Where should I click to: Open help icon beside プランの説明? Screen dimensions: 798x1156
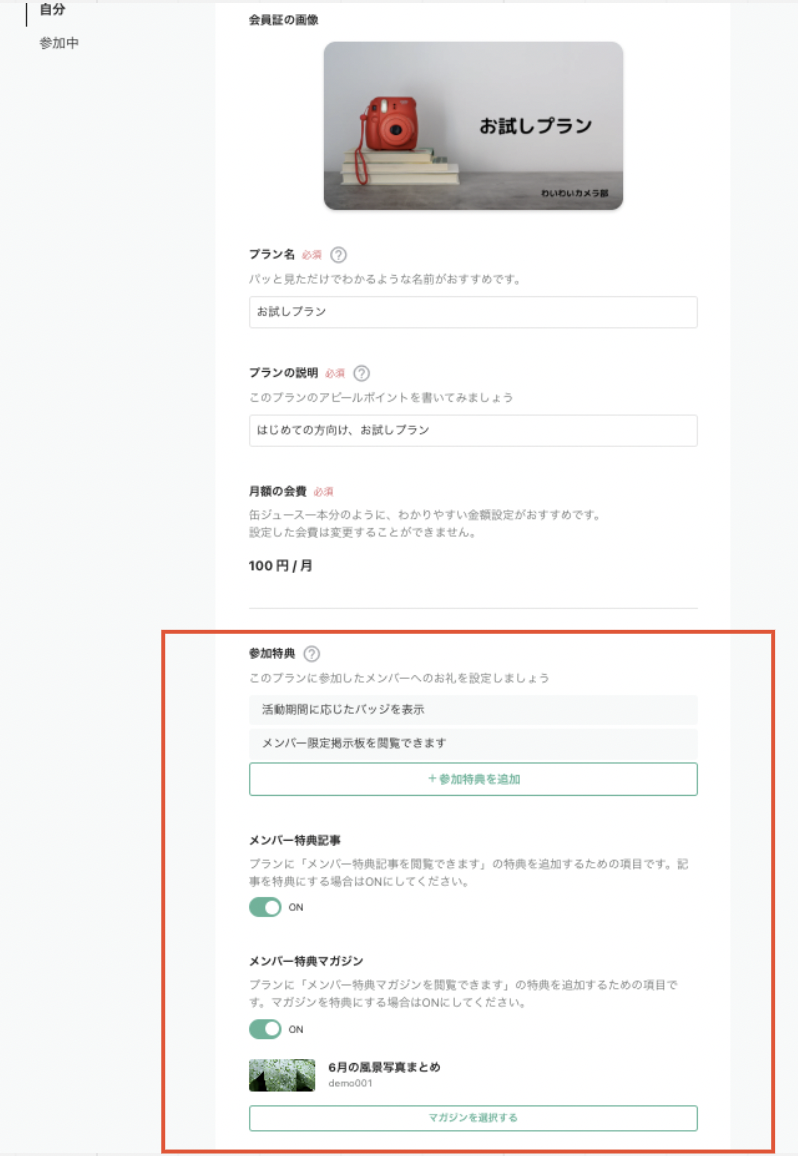pyautogui.click(x=361, y=373)
